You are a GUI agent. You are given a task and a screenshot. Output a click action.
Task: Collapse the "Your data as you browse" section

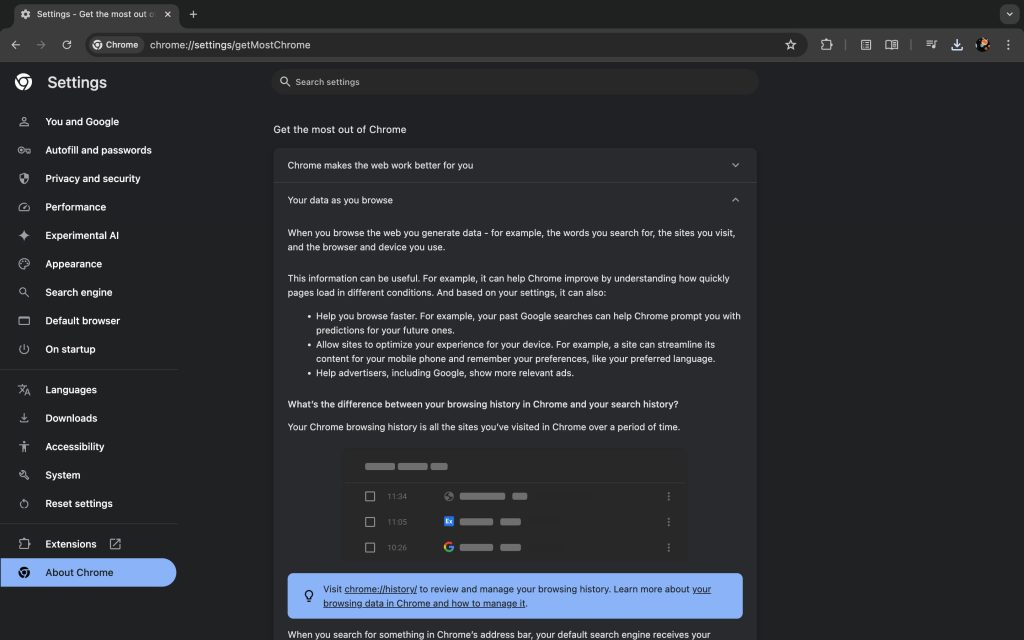[x=735, y=200]
